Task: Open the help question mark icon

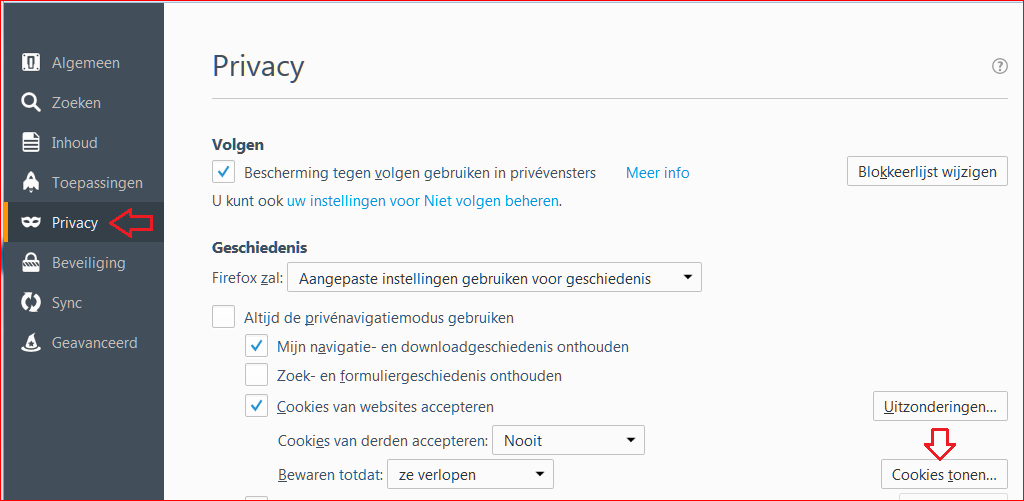Action: 999,66
